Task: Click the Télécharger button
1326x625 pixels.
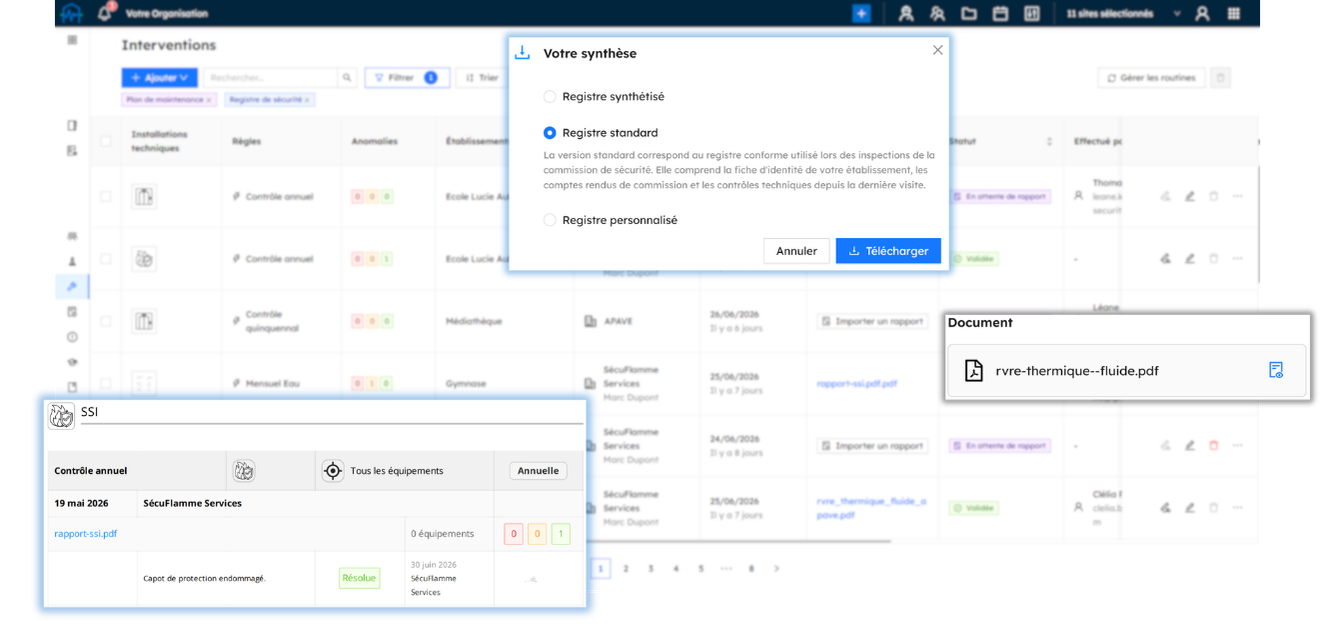Action: [x=888, y=251]
